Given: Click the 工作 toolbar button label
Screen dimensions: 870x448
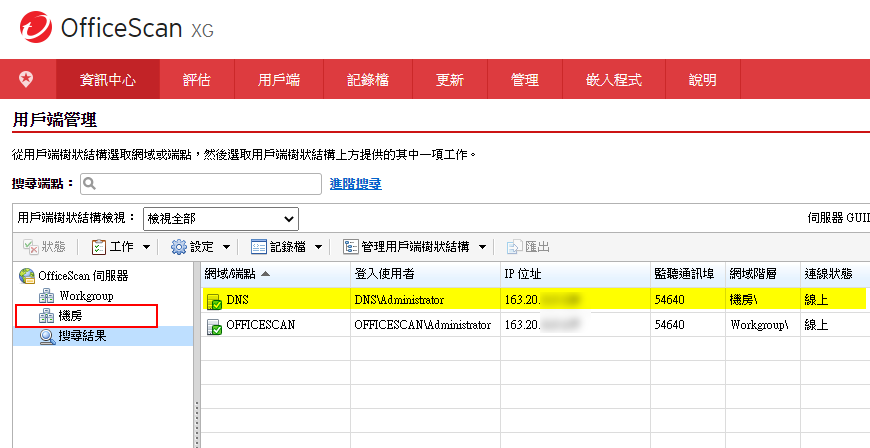Looking at the screenshot, I should 122,247.
